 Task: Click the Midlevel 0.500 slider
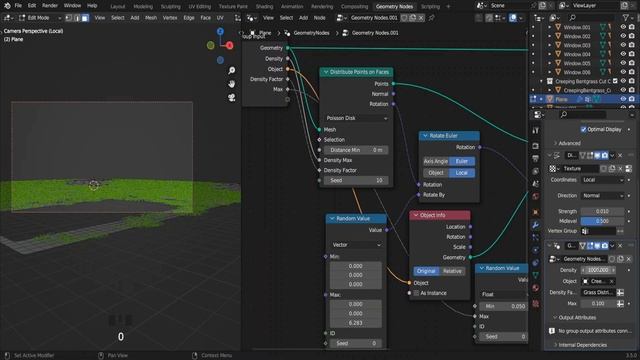[x=602, y=221]
